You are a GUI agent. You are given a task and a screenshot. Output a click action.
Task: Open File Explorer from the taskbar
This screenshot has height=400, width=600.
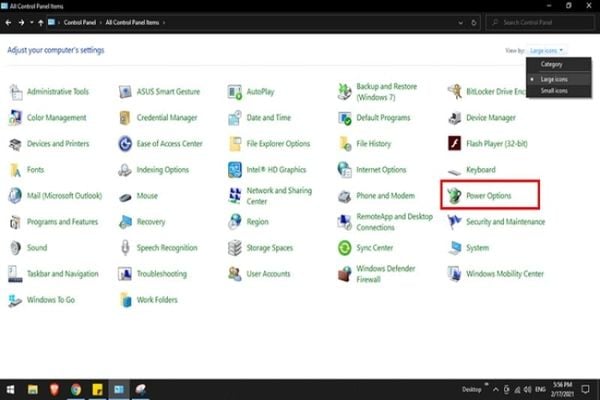click(33, 390)
